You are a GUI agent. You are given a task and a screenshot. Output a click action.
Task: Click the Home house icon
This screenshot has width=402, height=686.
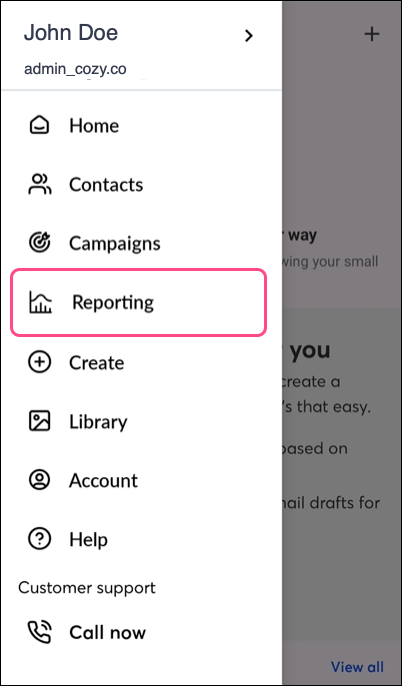(x=39, y=126)
